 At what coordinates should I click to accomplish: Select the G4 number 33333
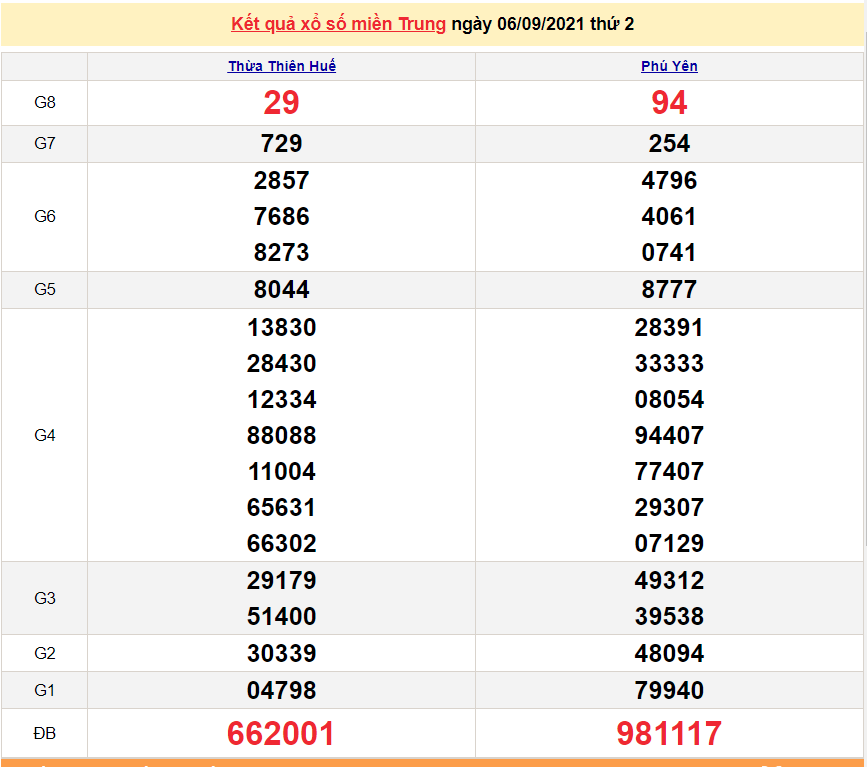[669, 363]
